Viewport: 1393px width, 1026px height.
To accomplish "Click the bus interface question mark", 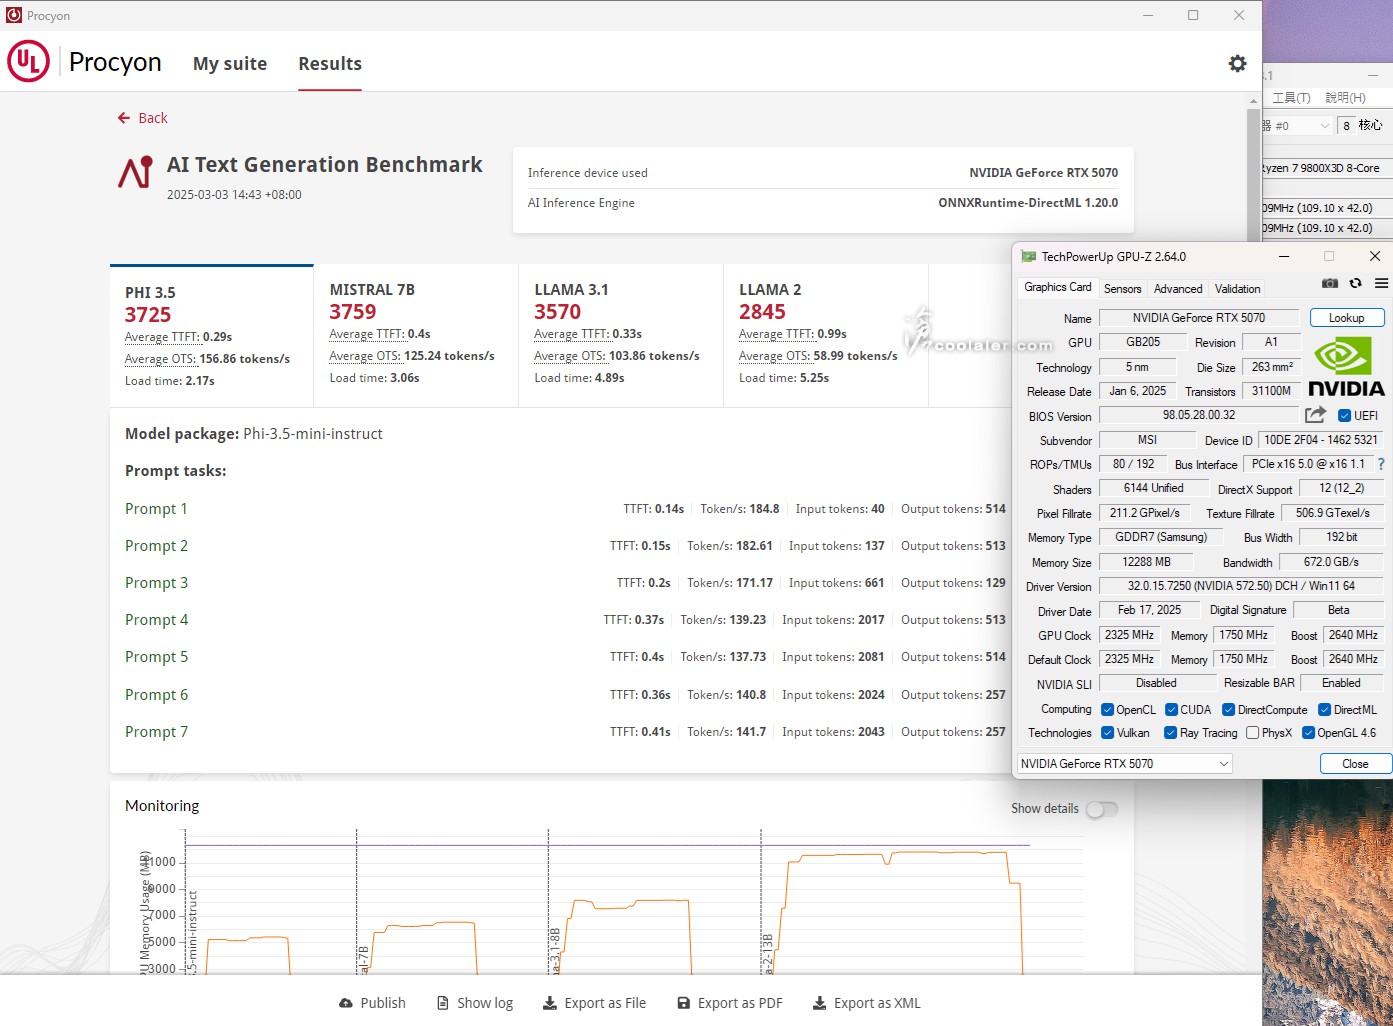I will [1381, 464].
